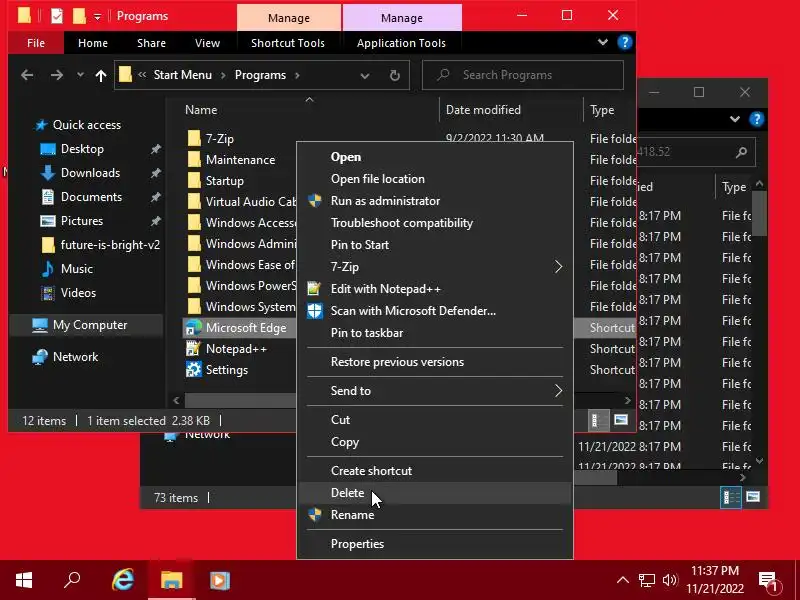
Task: Go up one folder level
Action: point(101,76)
